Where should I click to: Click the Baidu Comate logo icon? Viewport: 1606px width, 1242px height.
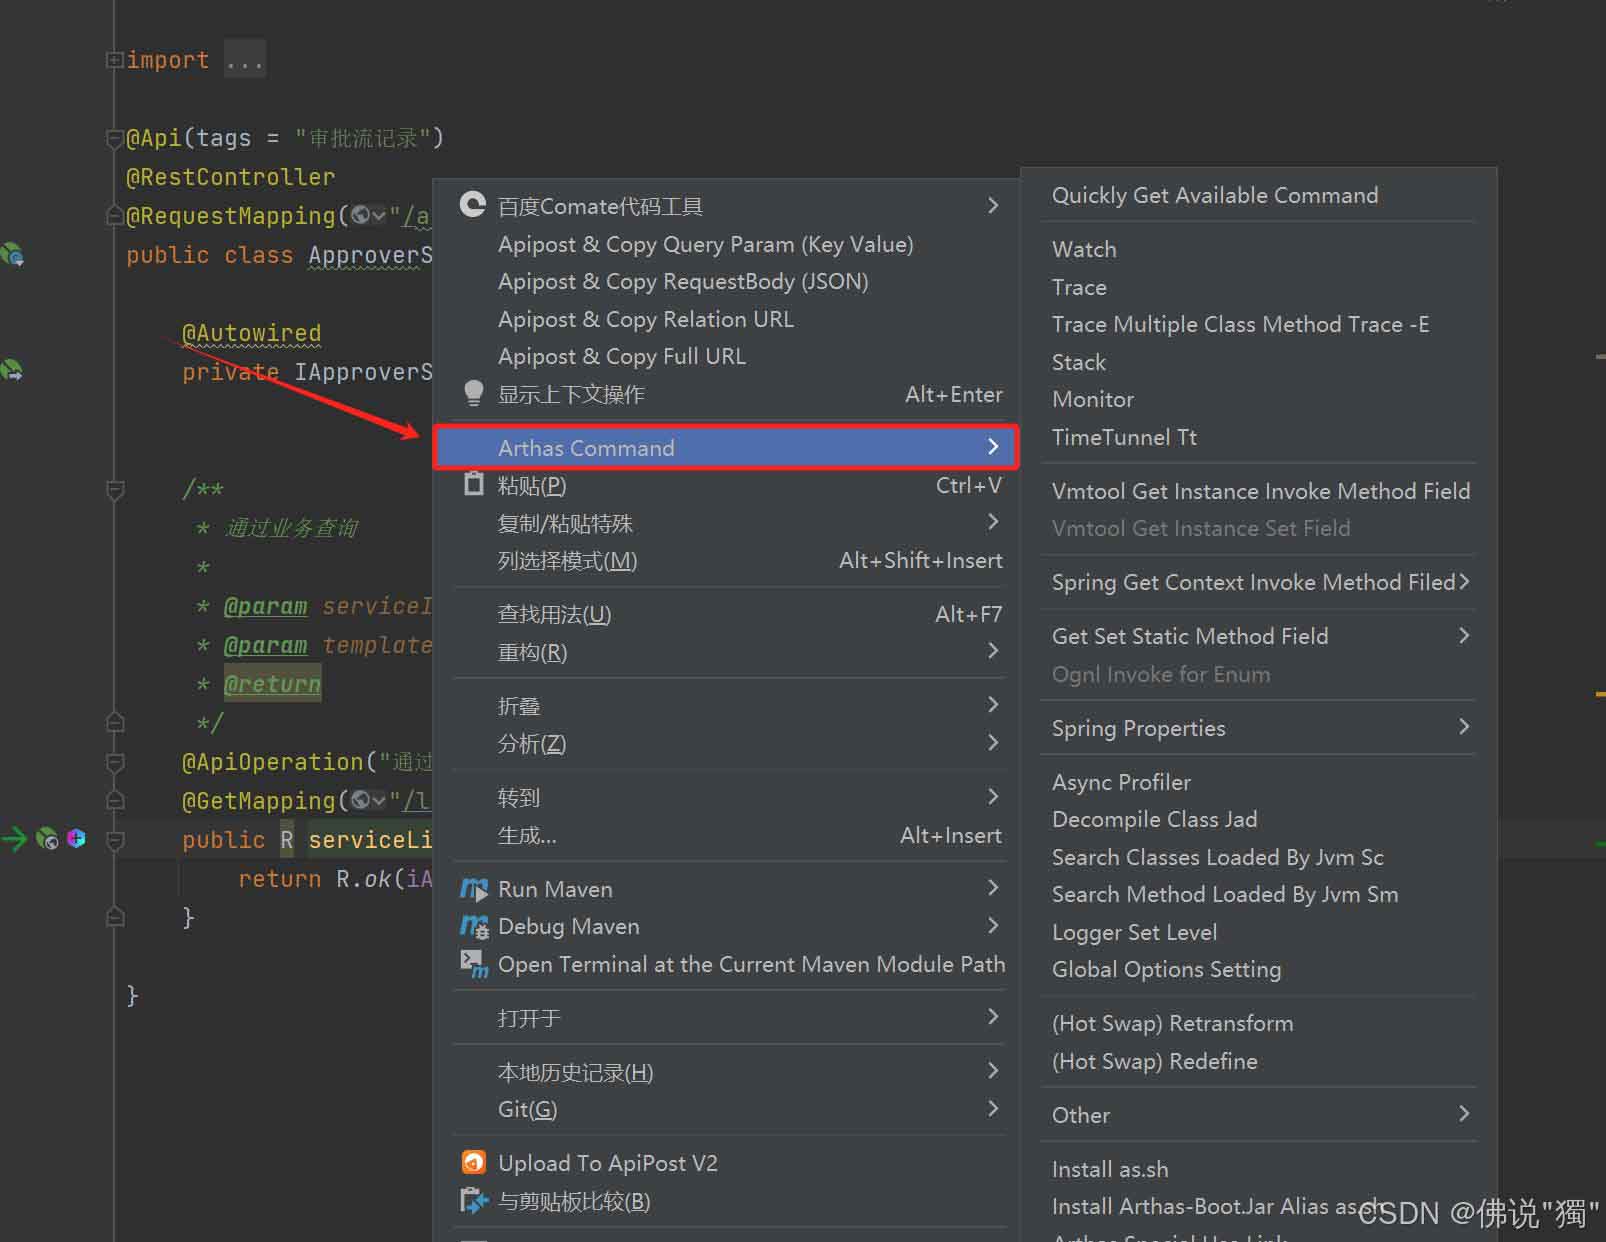pyautogui.click(x=472, y=205)
